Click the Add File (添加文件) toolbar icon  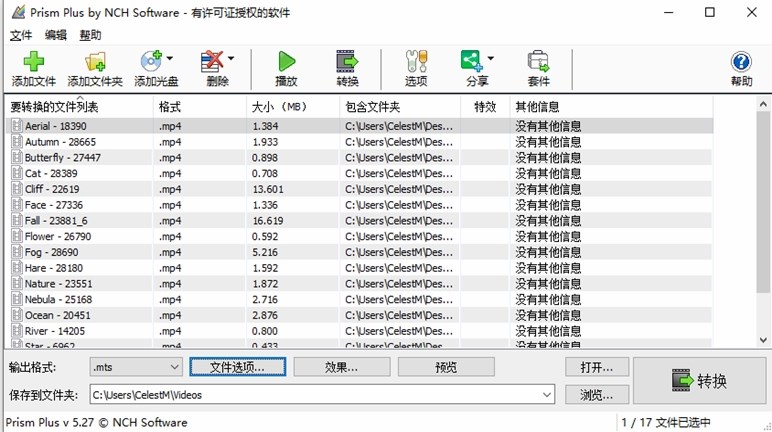[33, 62]
